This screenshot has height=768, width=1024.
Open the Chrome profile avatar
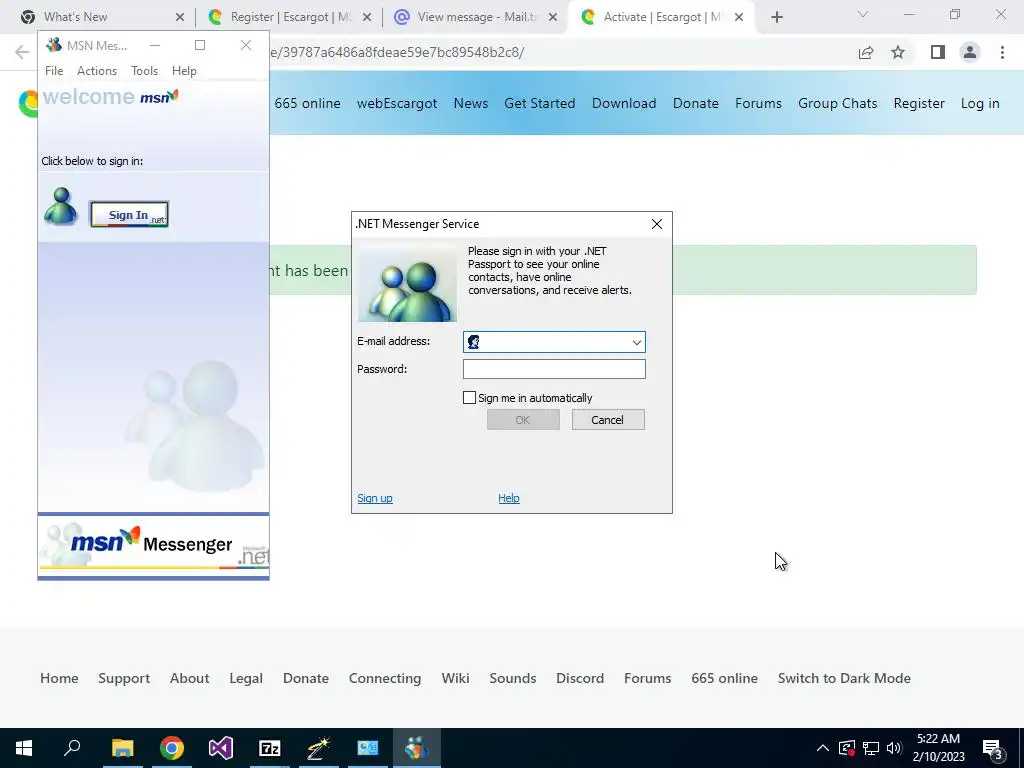pos(970,52)
